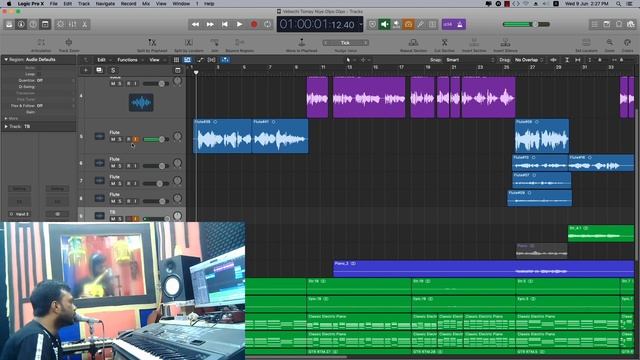Open the Mixer icon
640x360 pixels.
(x=73, y=24)
